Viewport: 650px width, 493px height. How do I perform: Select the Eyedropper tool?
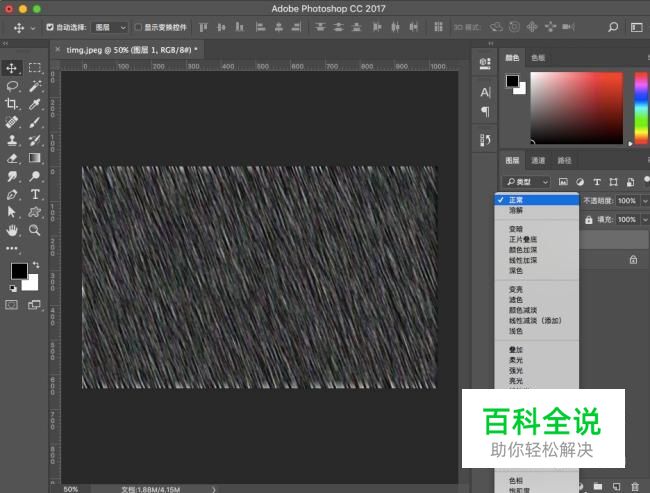click(35, 104)
